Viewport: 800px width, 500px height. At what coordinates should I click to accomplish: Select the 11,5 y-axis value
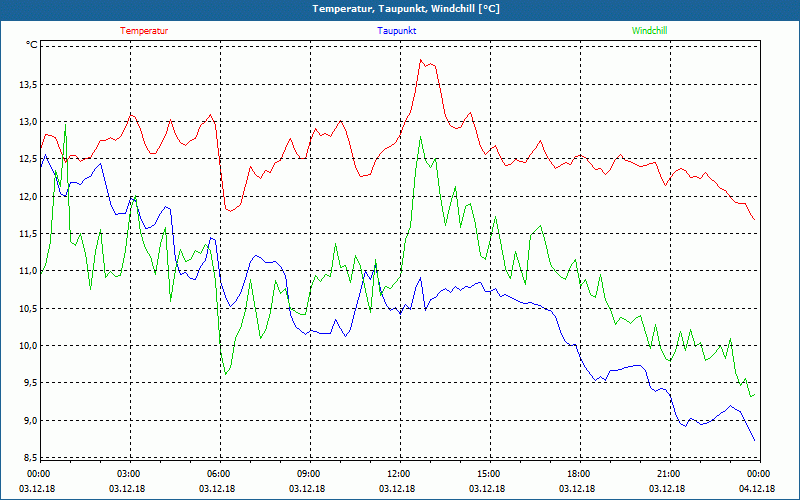[29, 234]
